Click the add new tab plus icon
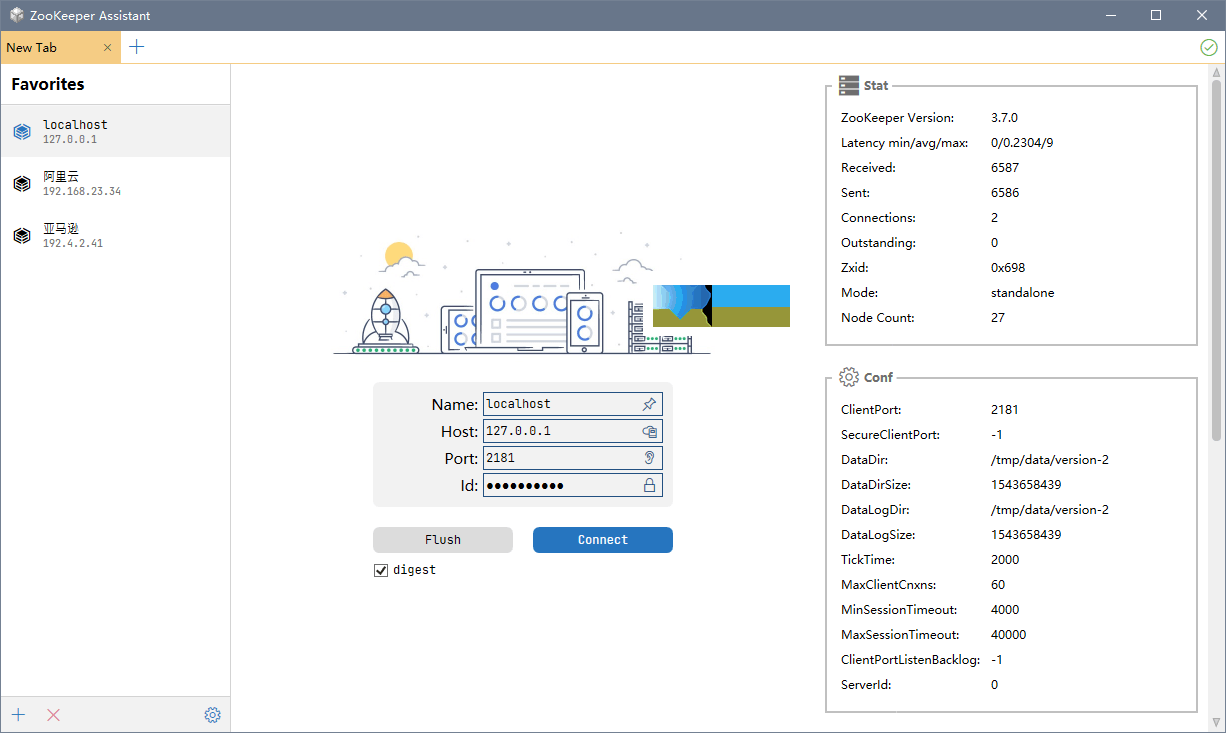The height and width of the screenshot is (733, 1226). 137,47
